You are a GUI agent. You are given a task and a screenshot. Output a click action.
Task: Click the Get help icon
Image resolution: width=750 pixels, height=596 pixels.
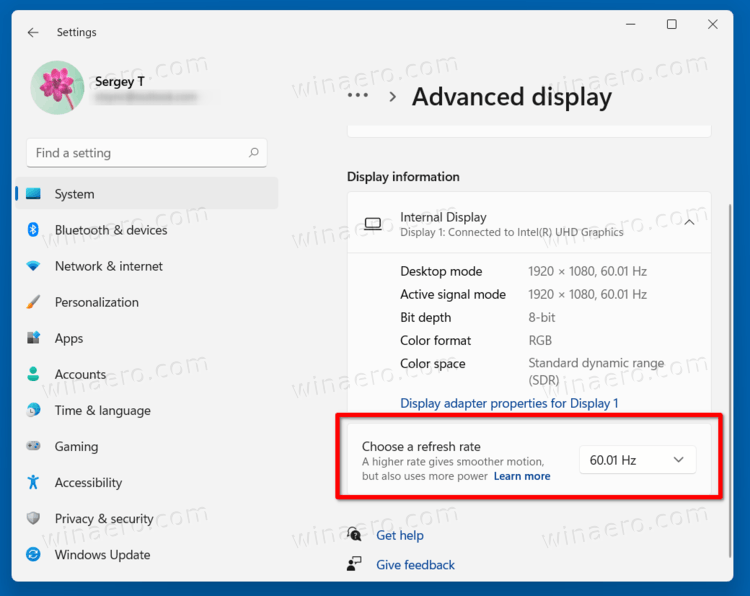coord(354,534)
